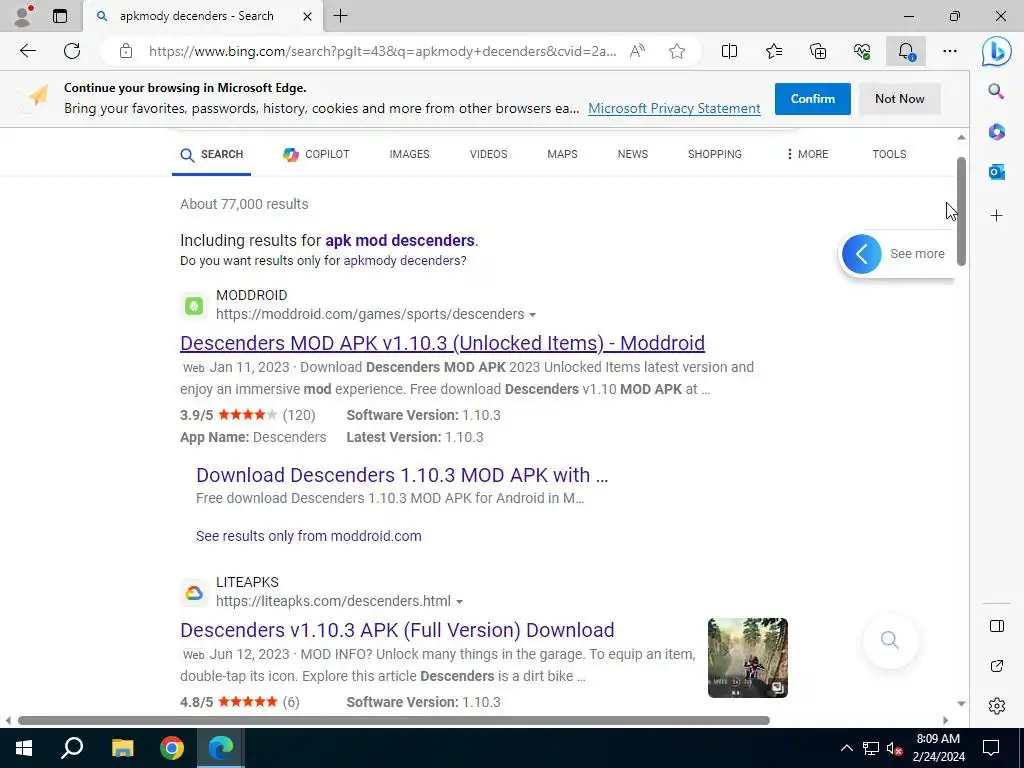Open the notifications bell icon
The height and width of the screenshot is (768, 1024).
click(906, 51)
